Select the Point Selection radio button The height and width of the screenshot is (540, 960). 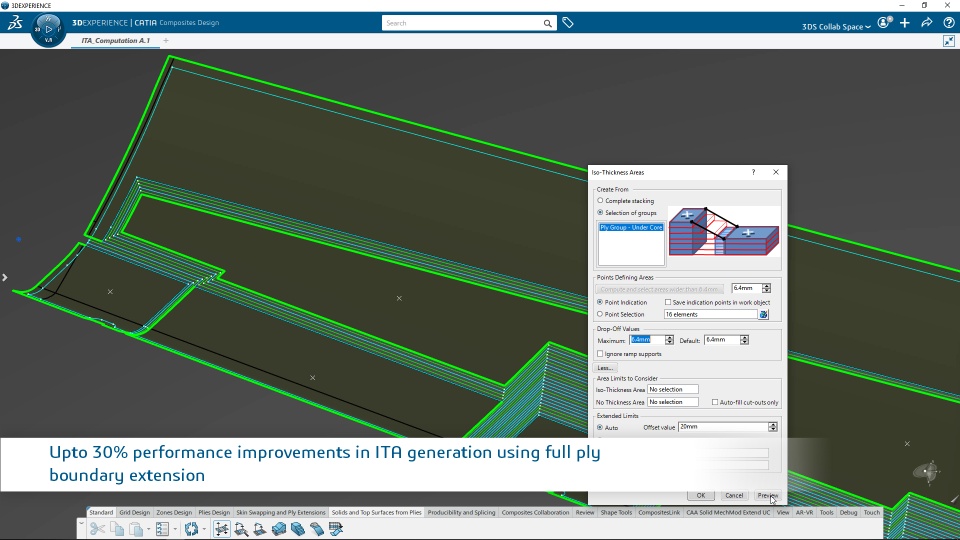[600, 314]
